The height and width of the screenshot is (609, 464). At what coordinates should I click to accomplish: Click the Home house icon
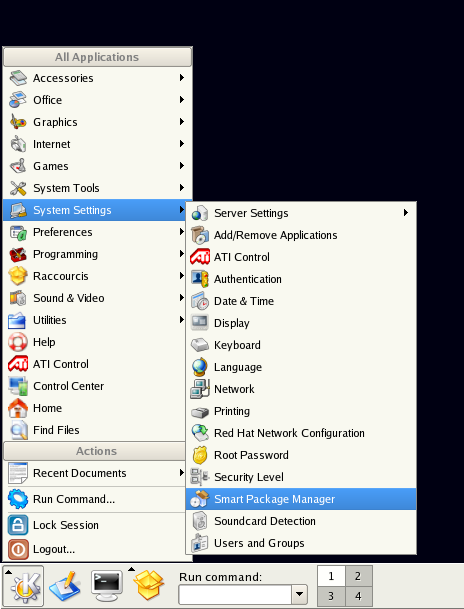[x=18, y=408]
